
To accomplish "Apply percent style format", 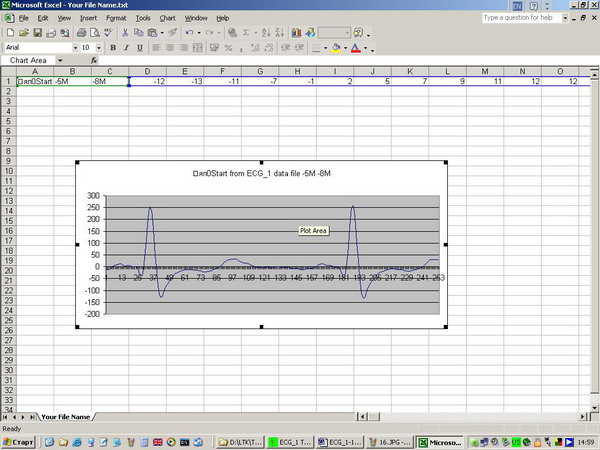I will coord(228,48).
